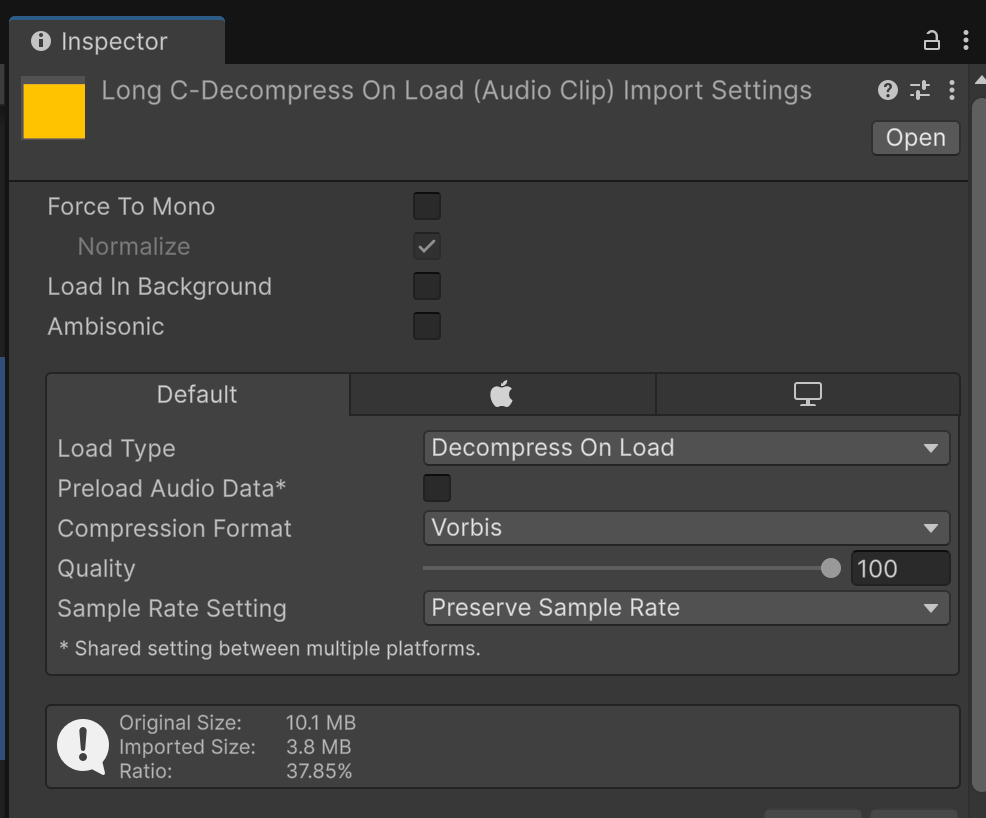
Task: Open the Sample Rate Setting dropdown
Action: [686, 608]
